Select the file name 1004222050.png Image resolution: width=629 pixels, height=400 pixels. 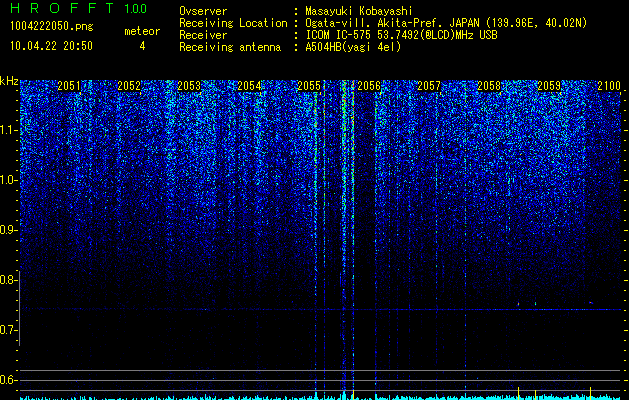tap(52, 26)
